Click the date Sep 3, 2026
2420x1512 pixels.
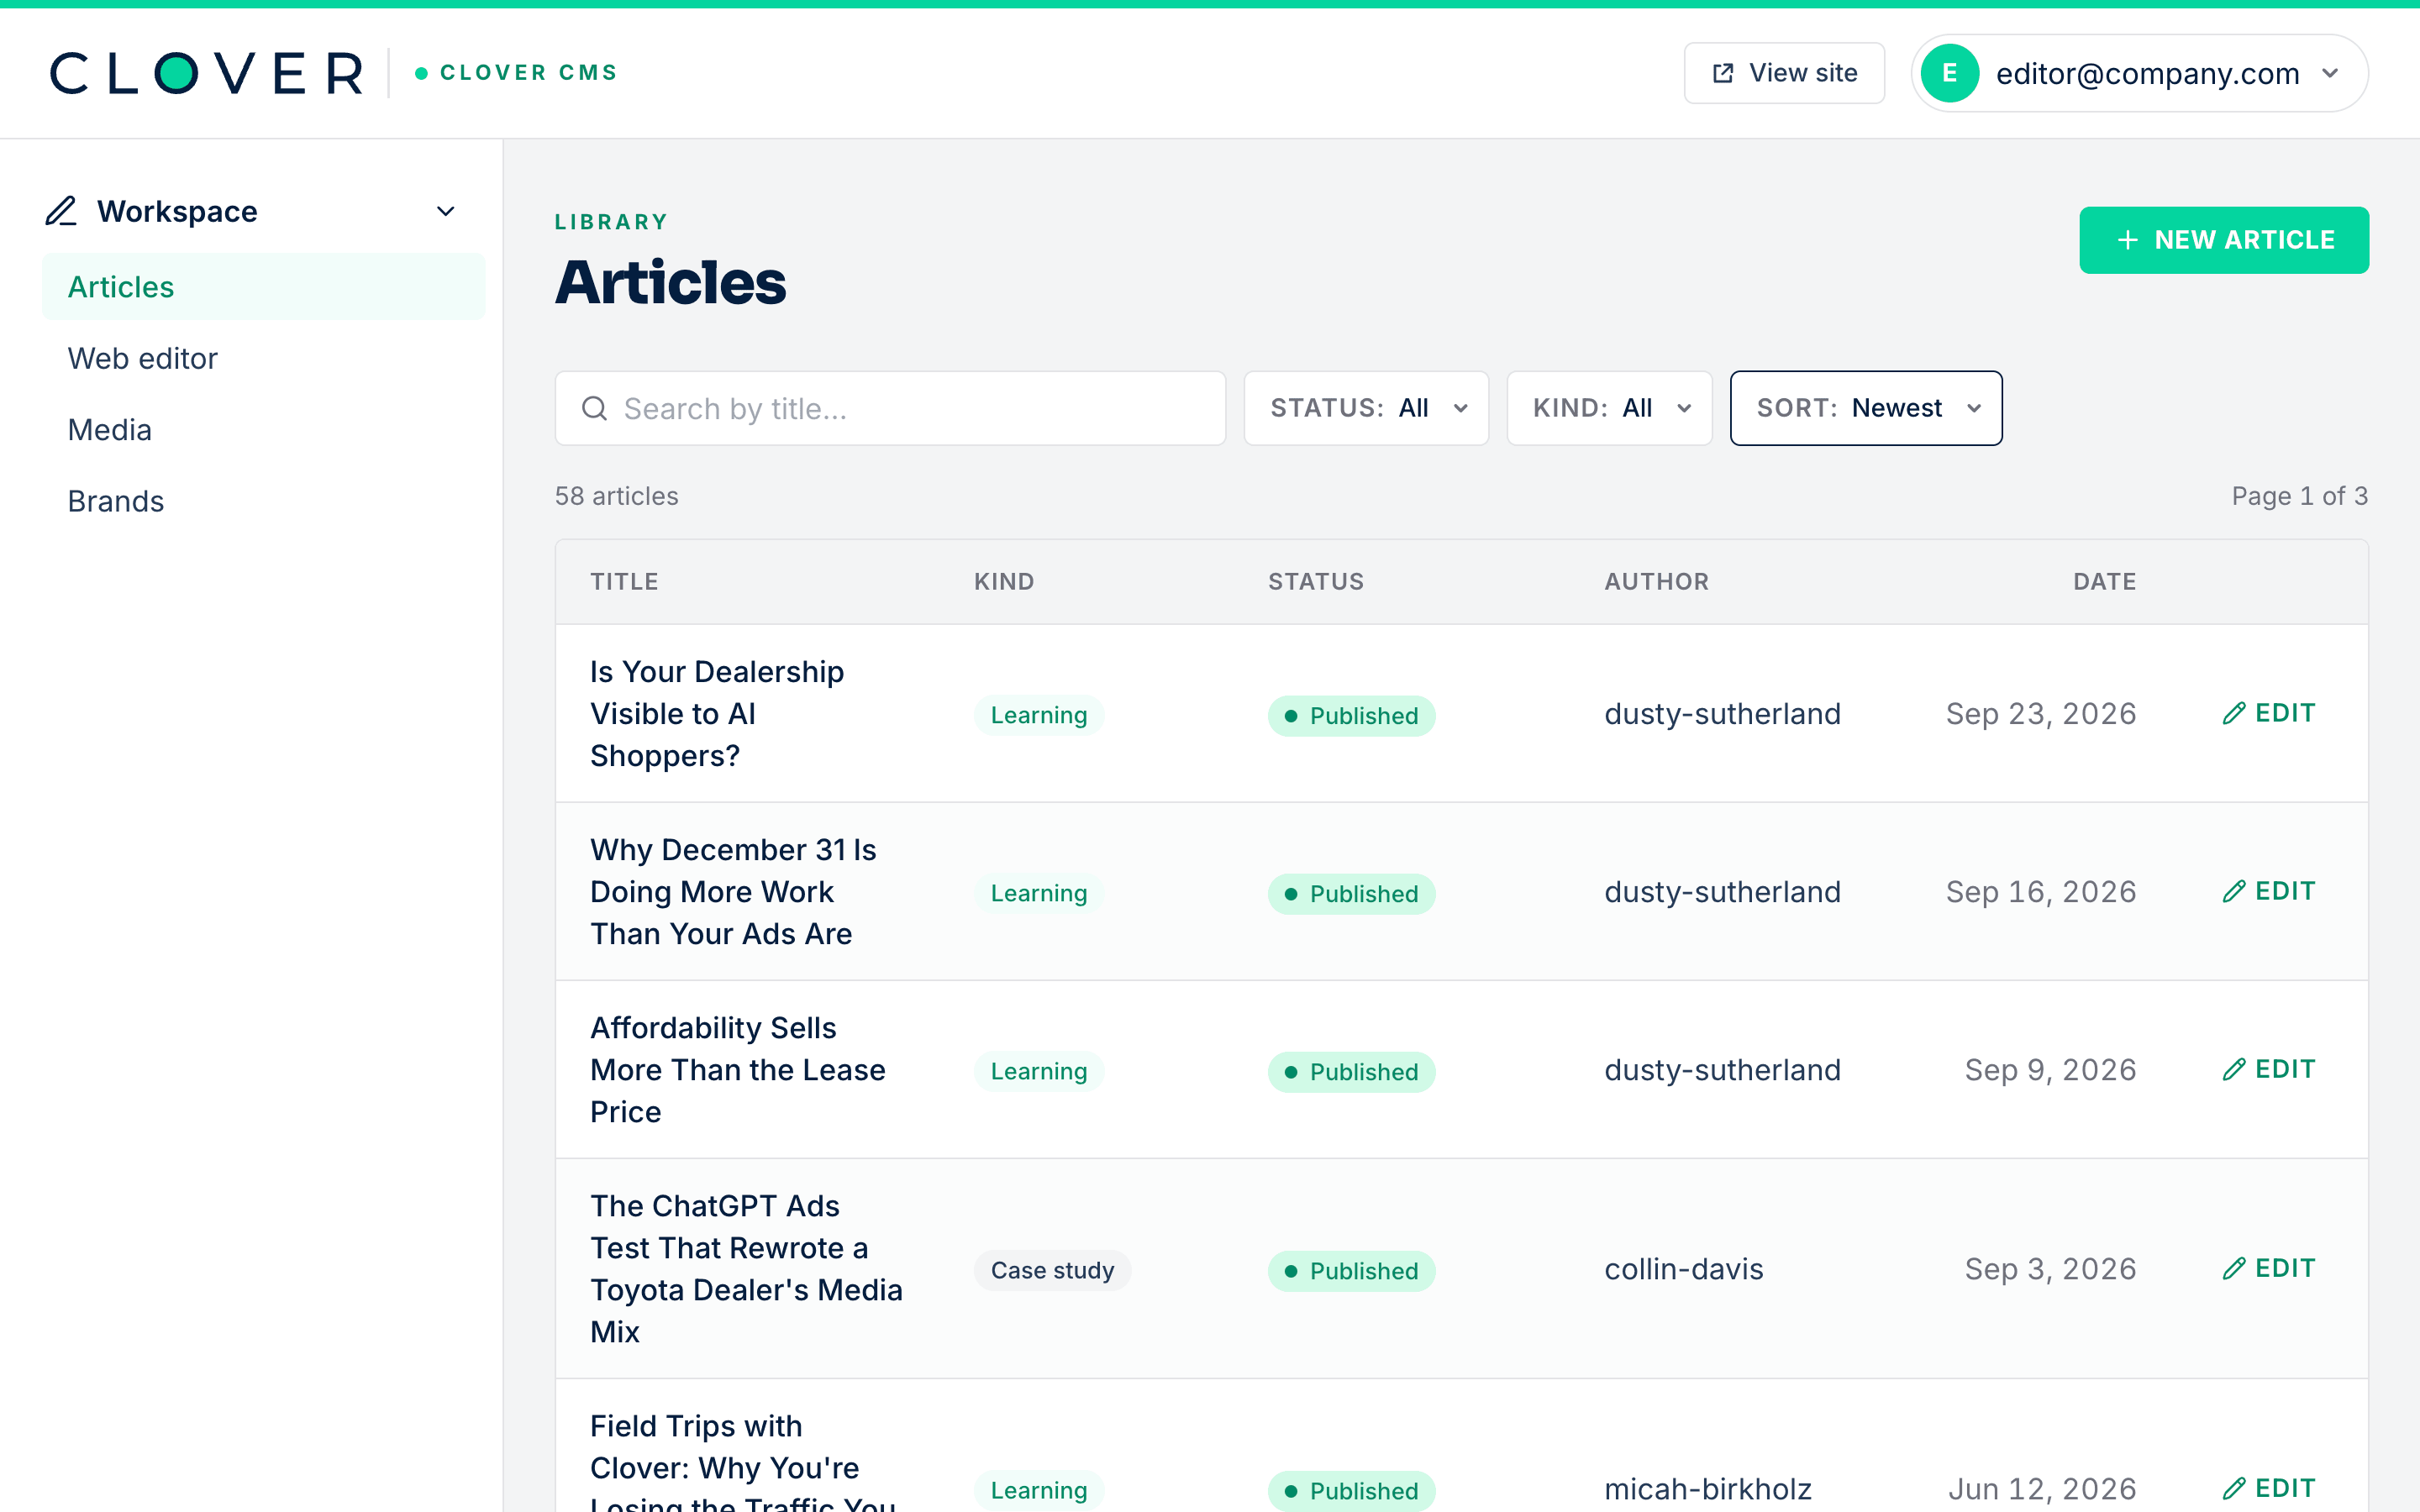pyautogui.click(x=2050, y=1269)
